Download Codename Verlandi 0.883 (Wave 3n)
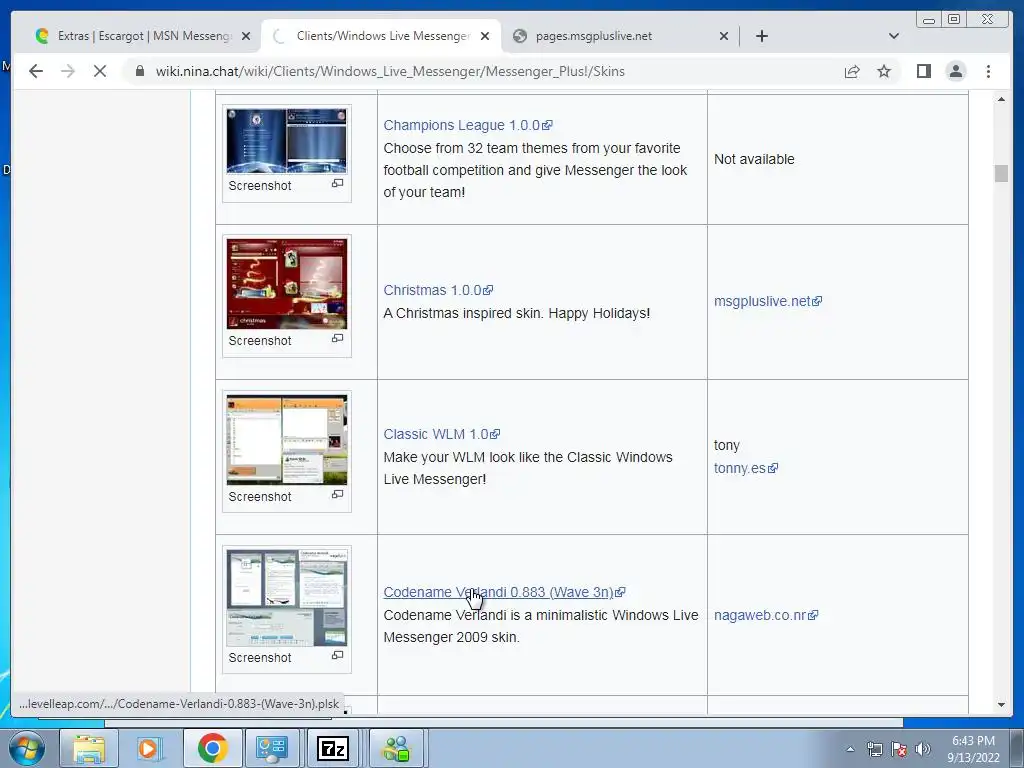The width and height of the screenshot is (1024, 768). [x=504, y=592]
